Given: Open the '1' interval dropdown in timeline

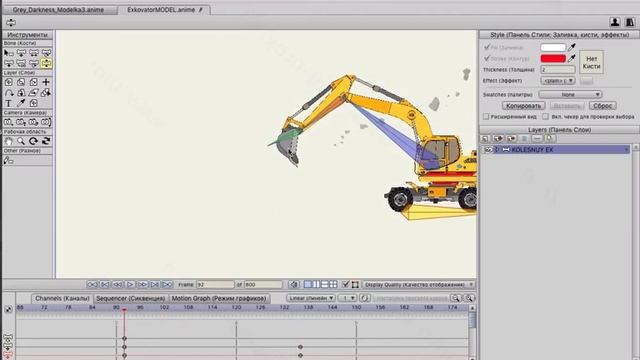Looking at the screenshot, I should [347, 298].
